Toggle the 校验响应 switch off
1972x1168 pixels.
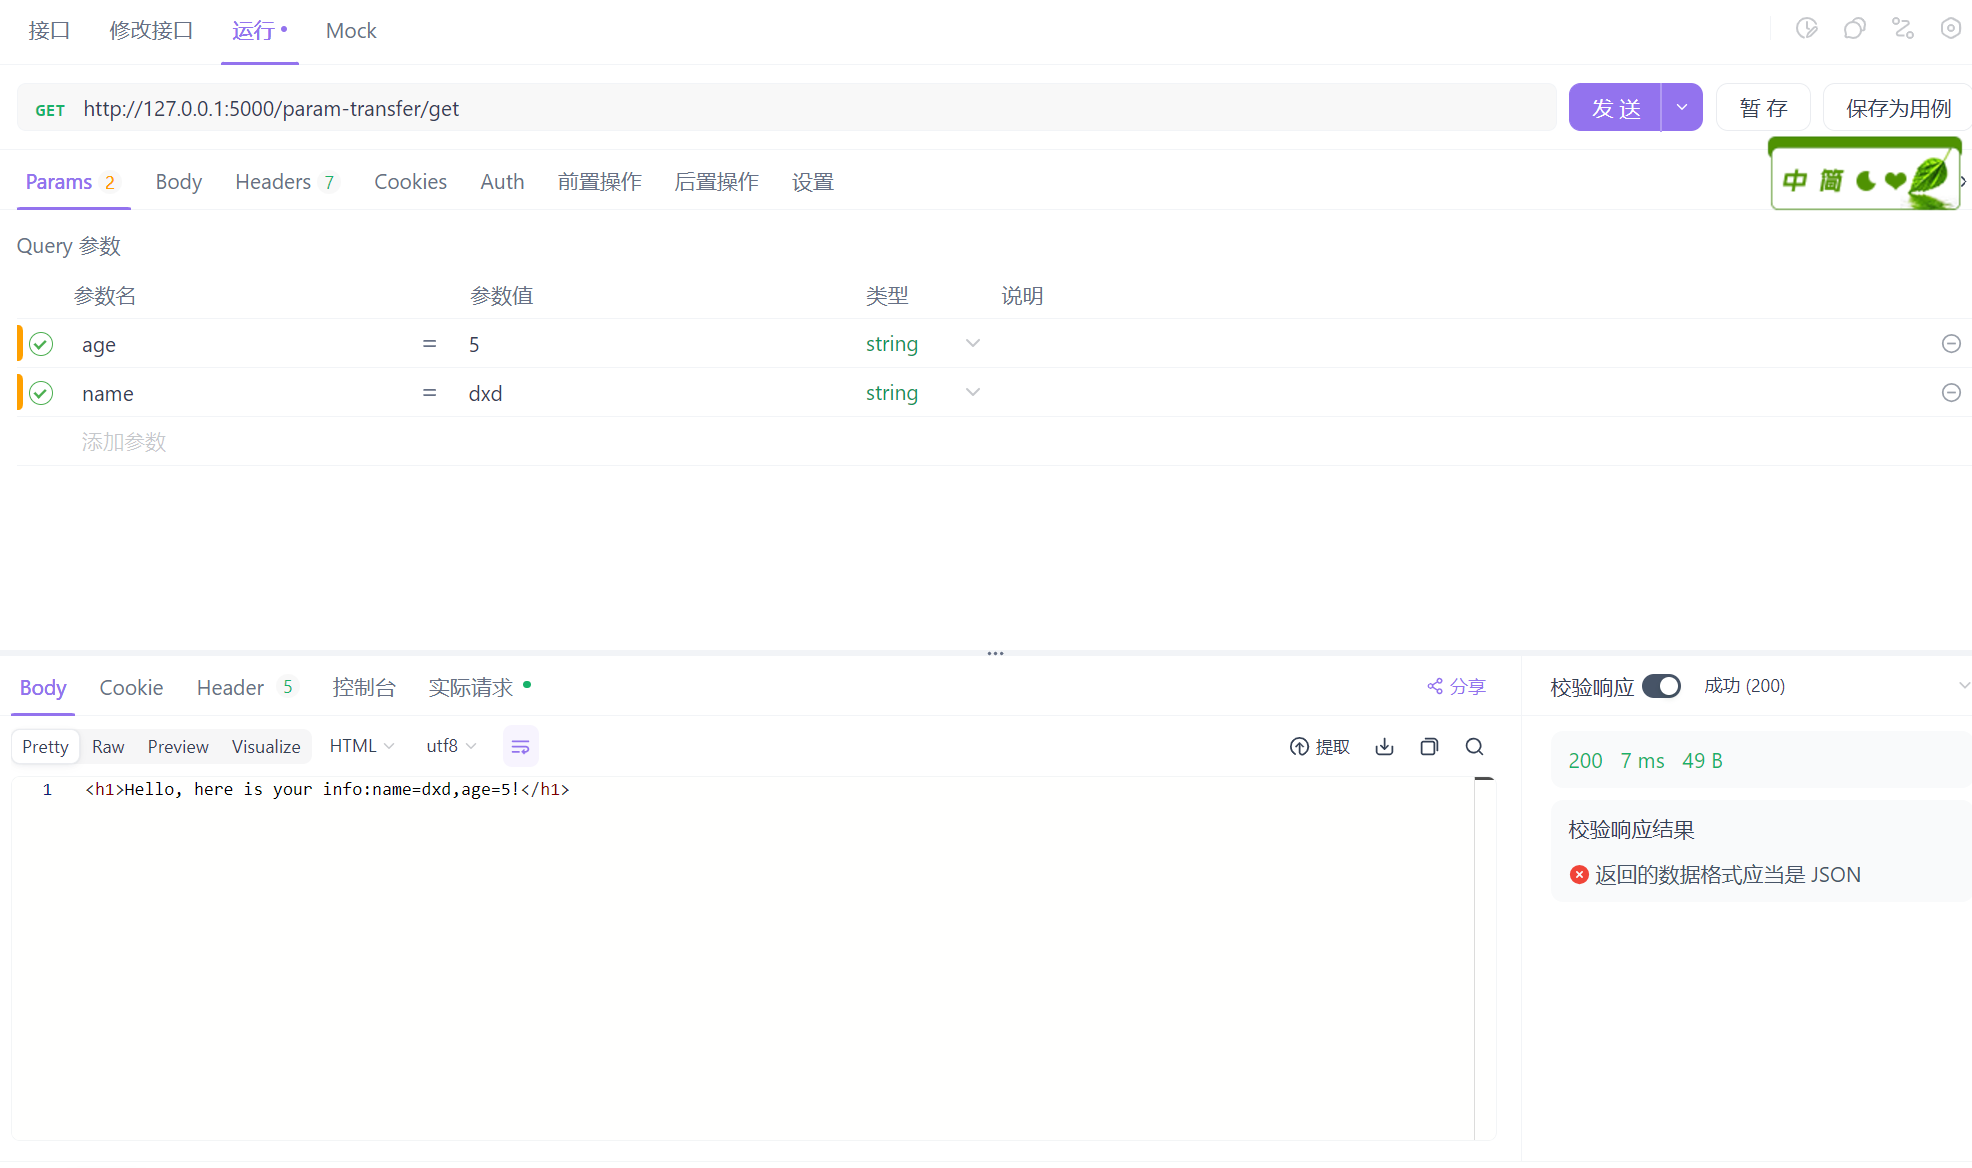click(1661, 687)
